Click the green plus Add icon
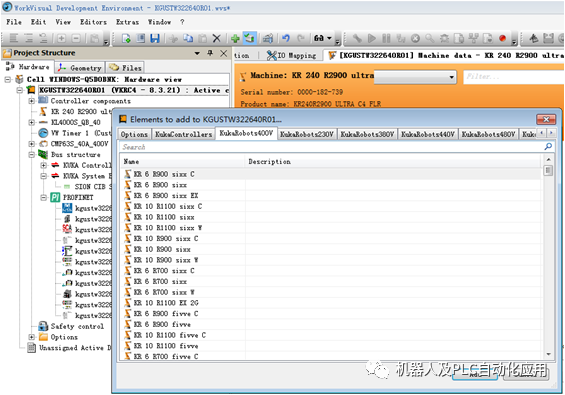 point(235,38)
